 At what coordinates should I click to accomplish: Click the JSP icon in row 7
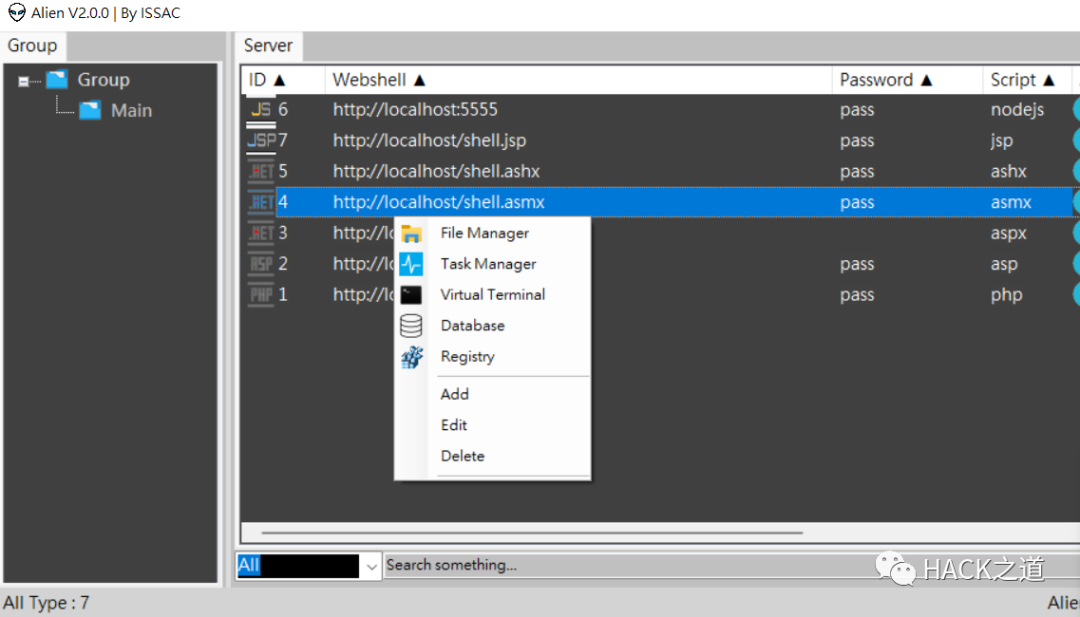[x=261, y=140]
